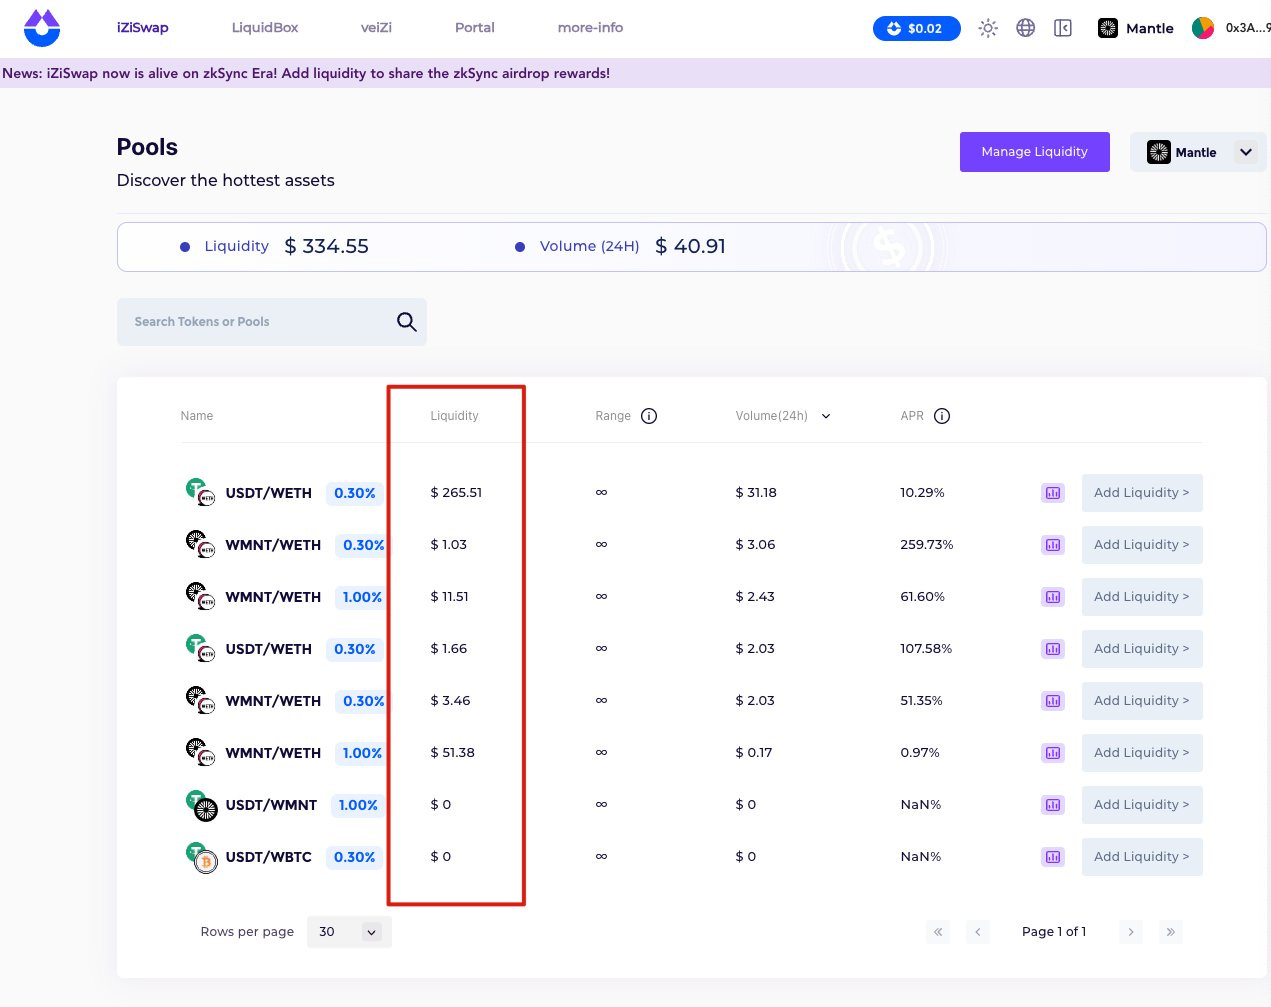Click the 0x3A wallet address
Screen dimensions: 1271x1007
[x=1247, y=28]
